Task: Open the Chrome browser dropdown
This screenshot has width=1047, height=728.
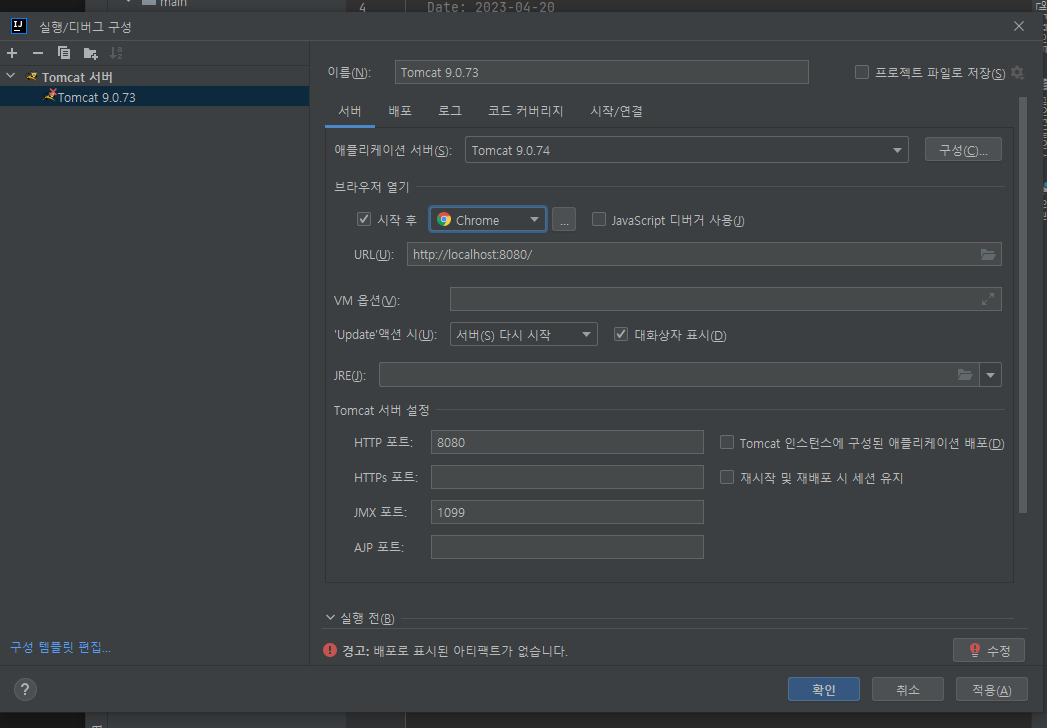Action: click(488, 220)
